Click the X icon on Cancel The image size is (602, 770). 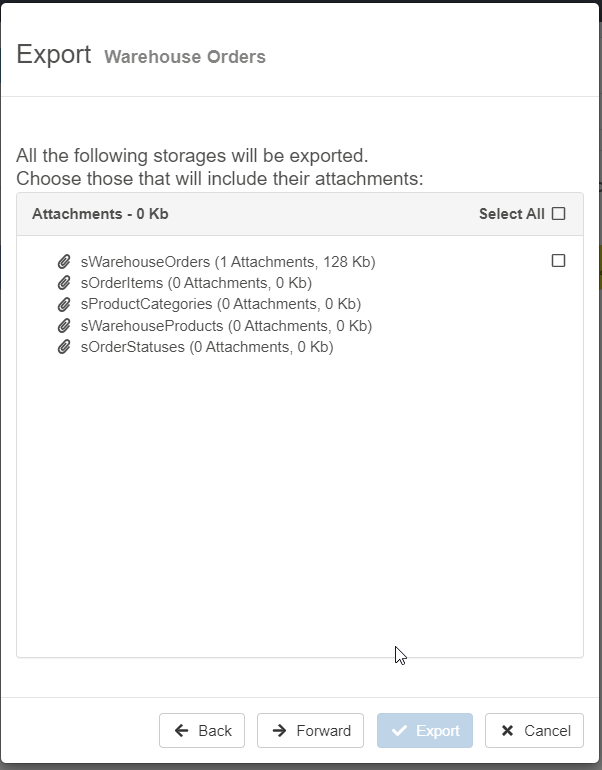(507, 731)
